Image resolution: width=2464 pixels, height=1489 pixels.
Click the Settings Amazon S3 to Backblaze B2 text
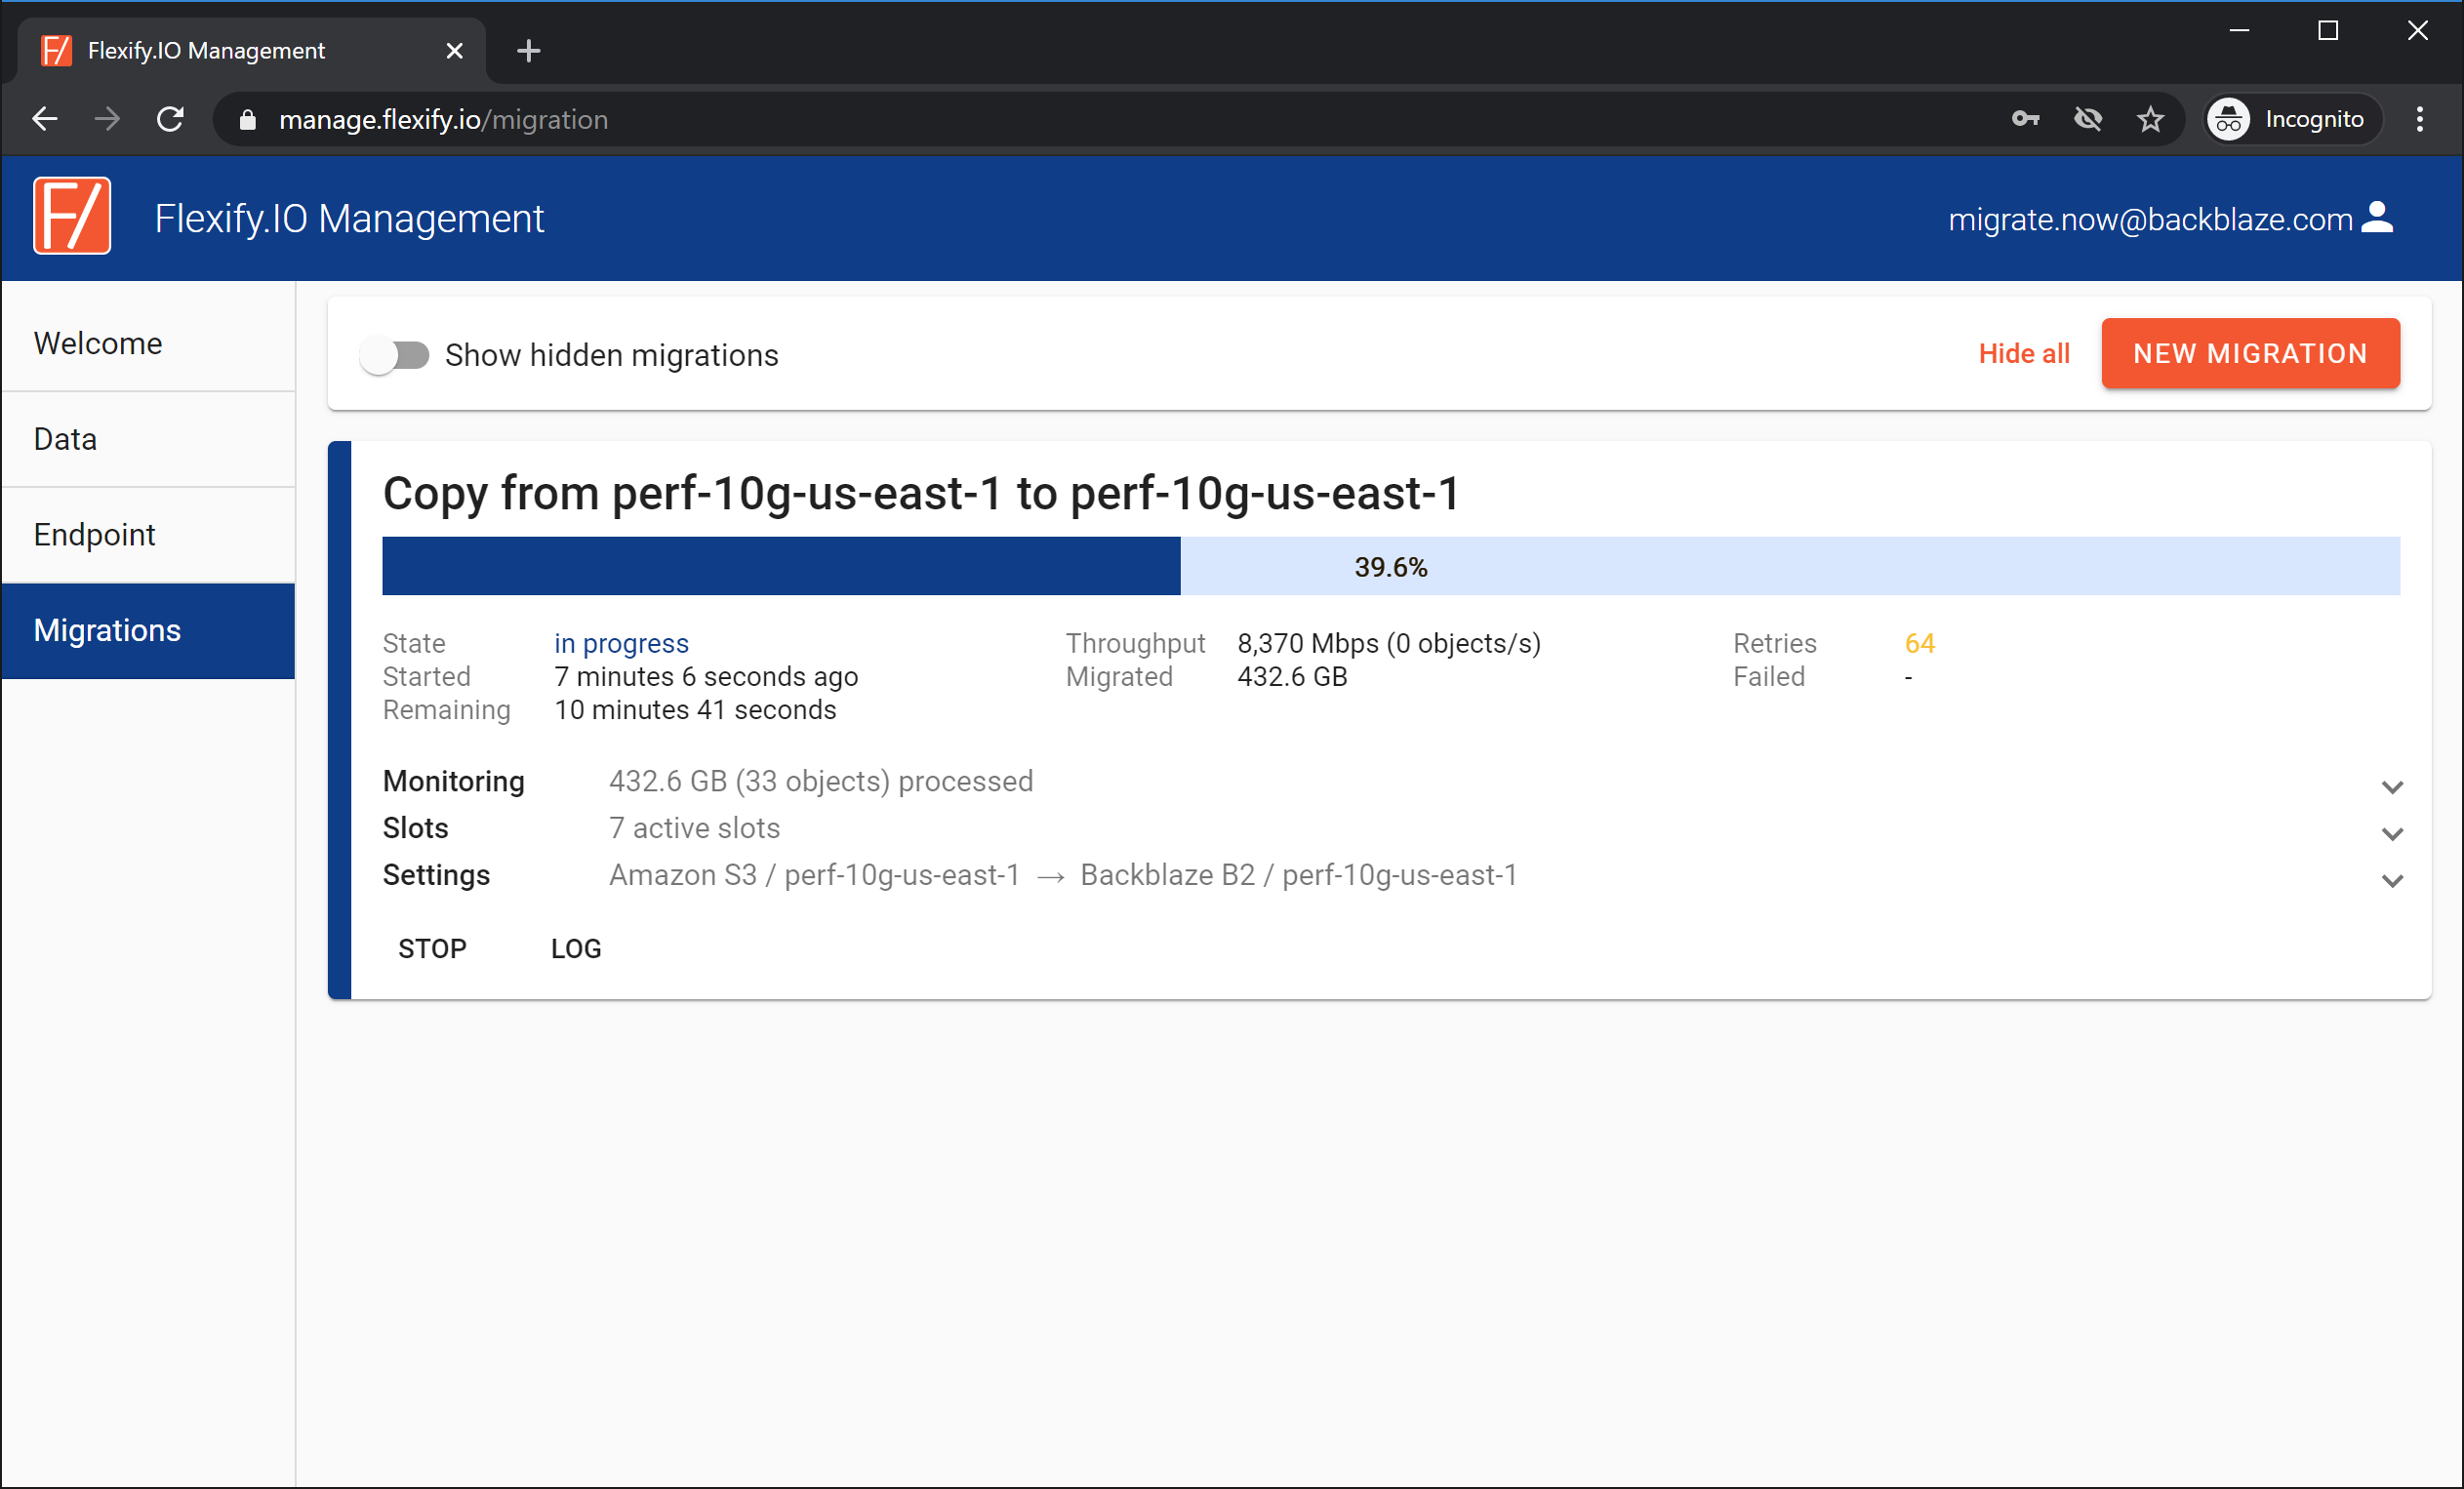pyautogui.click(x=1063, y=875)
